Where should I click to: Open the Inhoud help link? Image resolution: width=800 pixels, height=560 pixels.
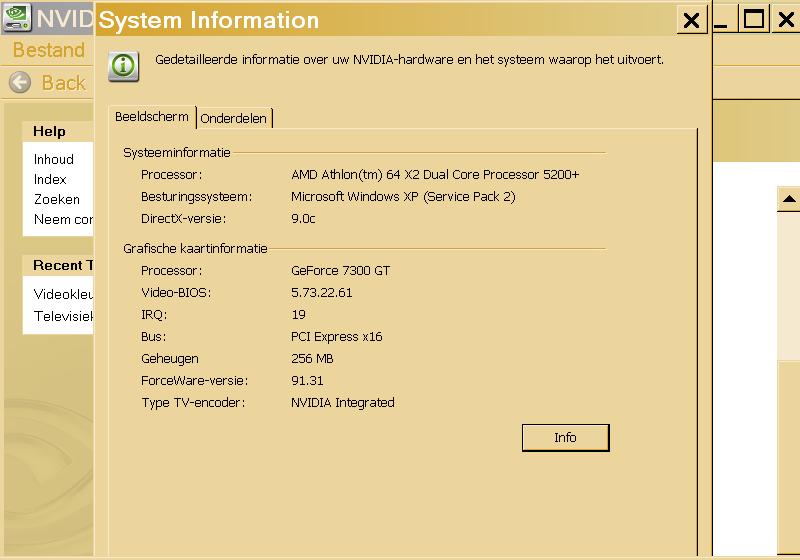coord(54,159)
